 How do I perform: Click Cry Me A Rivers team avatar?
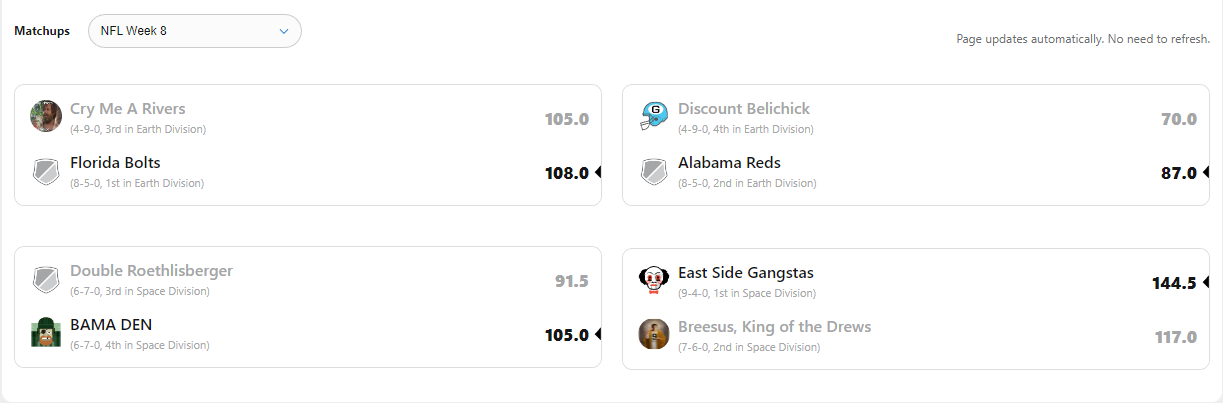click(46, 116)
